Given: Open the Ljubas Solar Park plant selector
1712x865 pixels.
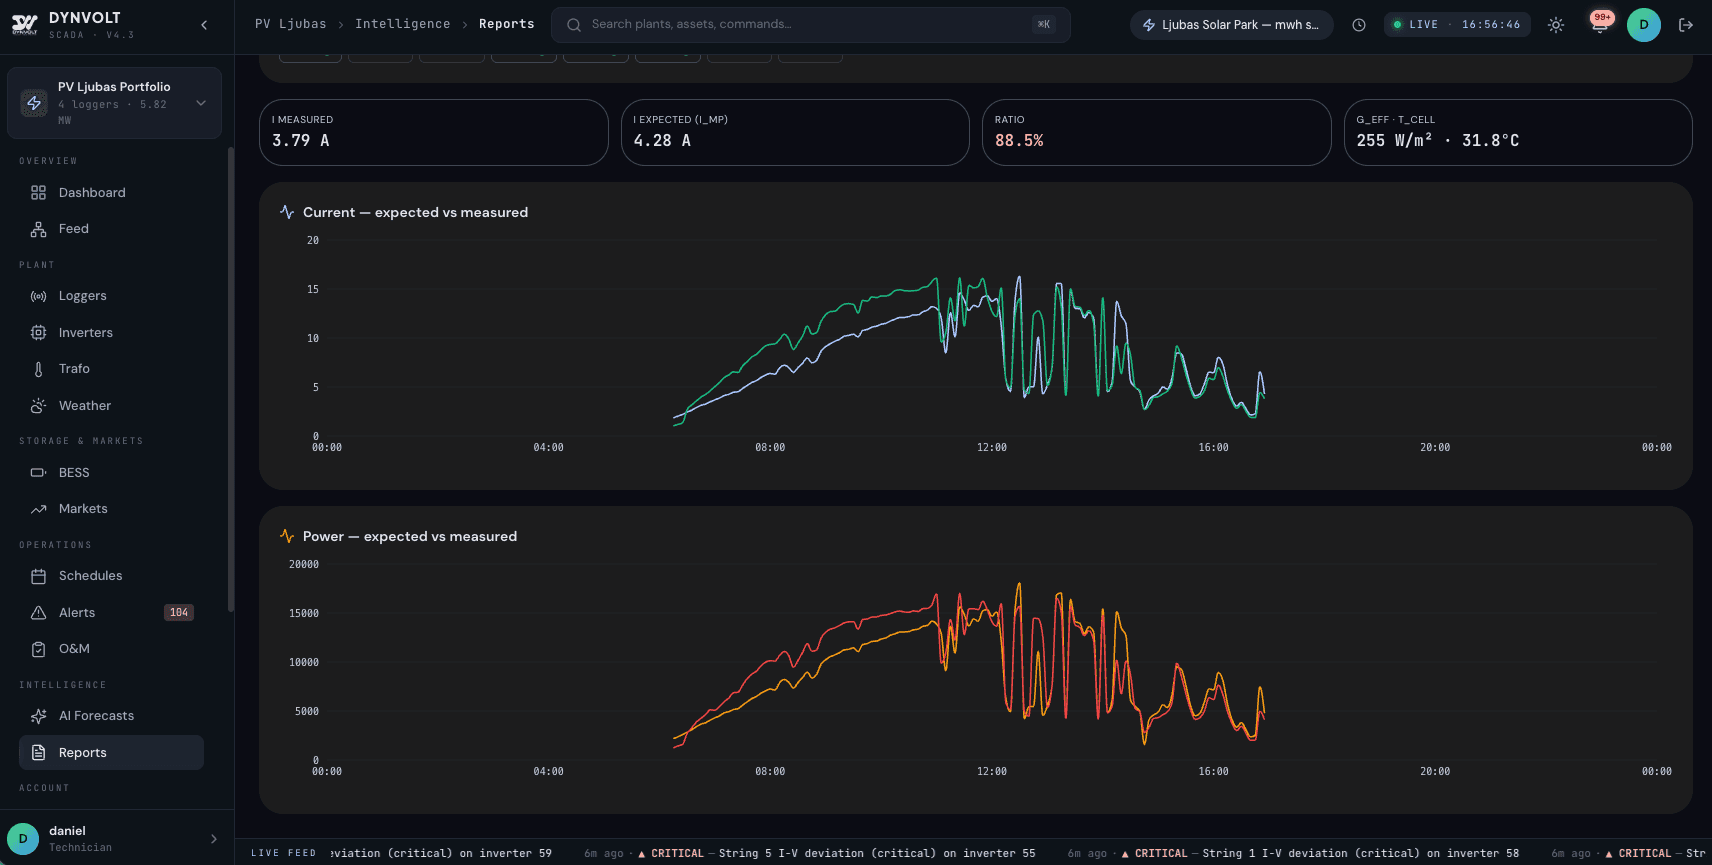Looking at the screenshot, I should point(1232,25).
